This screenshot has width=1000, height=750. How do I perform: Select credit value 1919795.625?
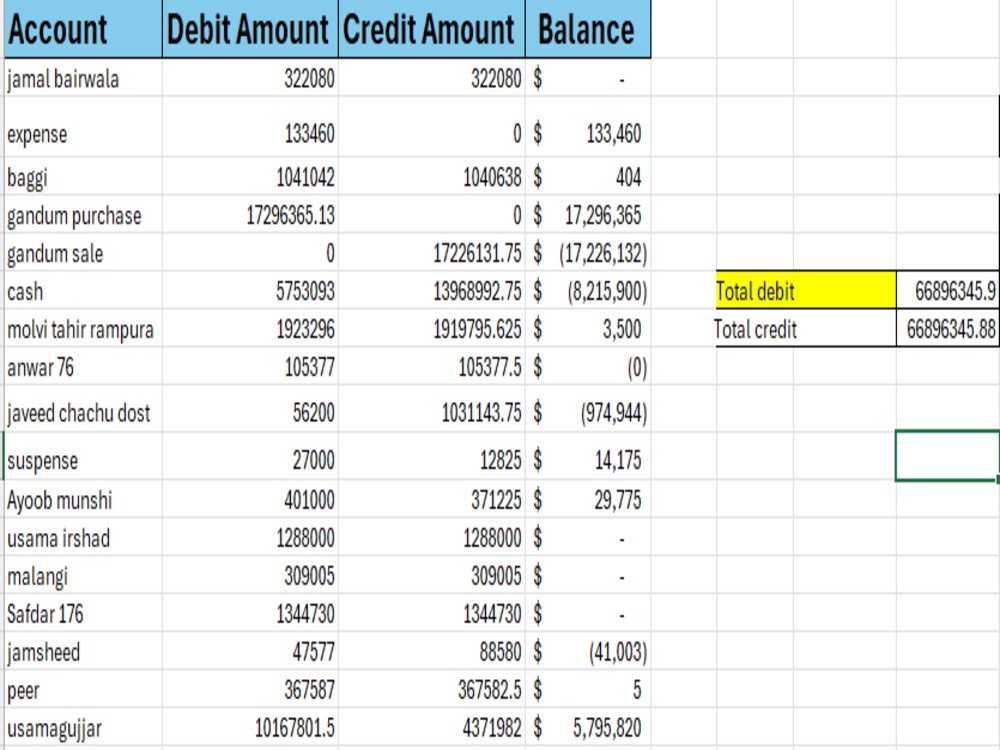tap(432, 328)
